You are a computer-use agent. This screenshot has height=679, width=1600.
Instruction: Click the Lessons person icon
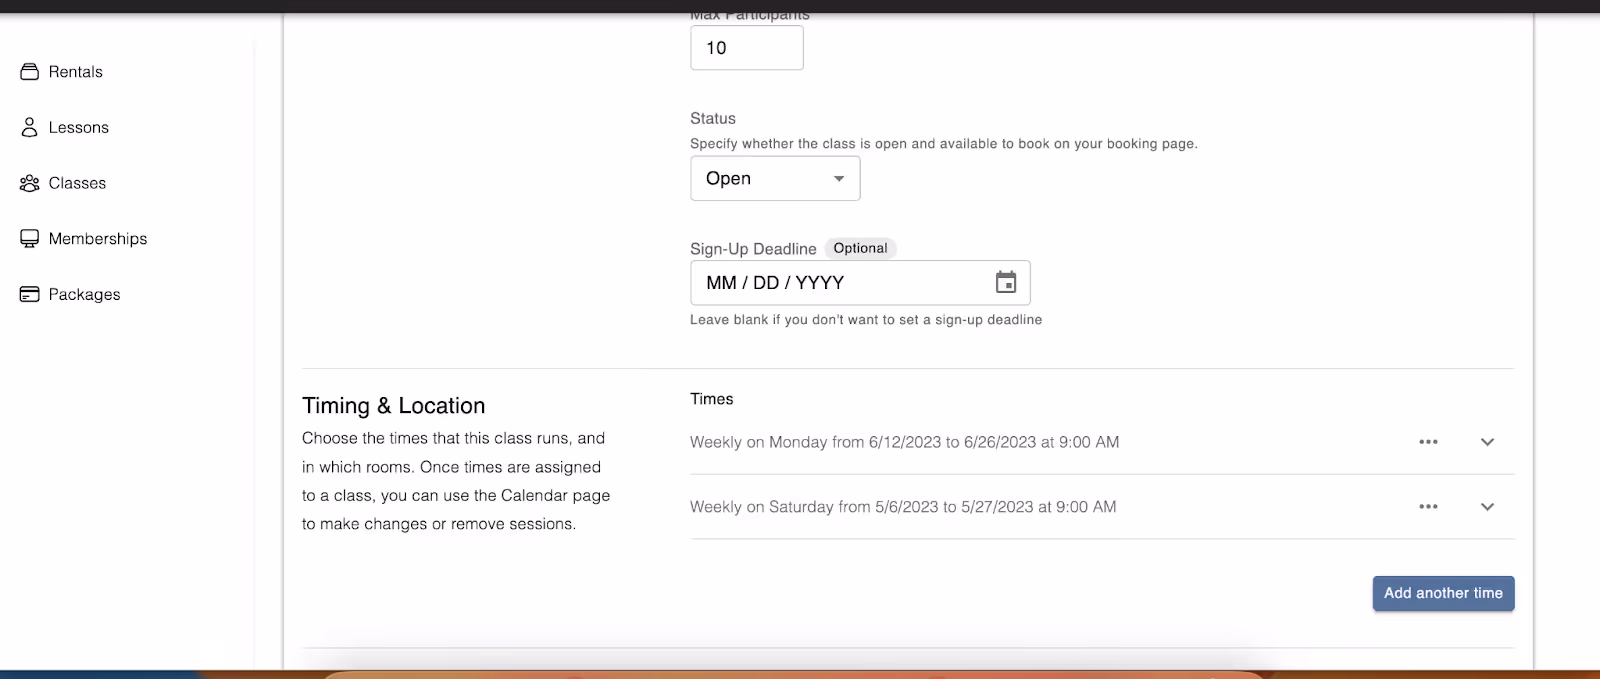click(x=30, y=127)
